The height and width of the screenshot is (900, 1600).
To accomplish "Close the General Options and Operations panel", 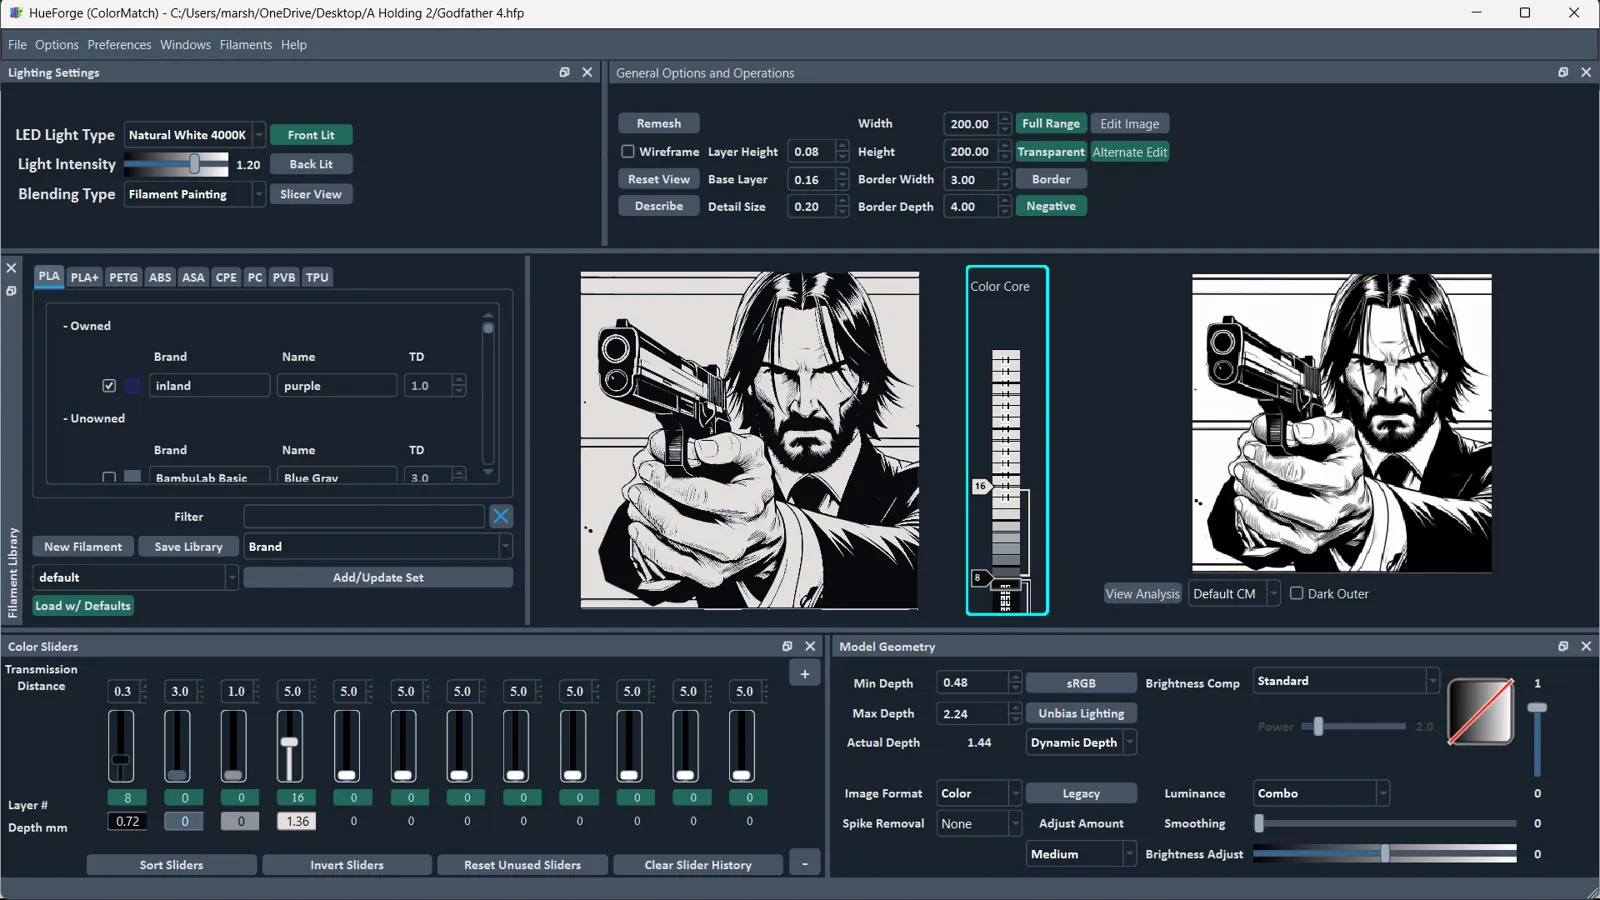I will tap(1586, 72).
